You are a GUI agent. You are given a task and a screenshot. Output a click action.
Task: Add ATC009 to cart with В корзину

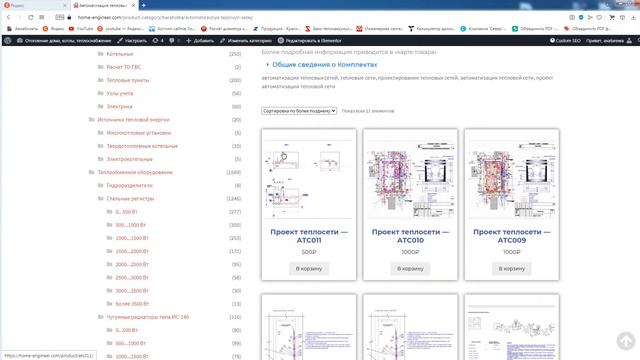pos(512,269)
